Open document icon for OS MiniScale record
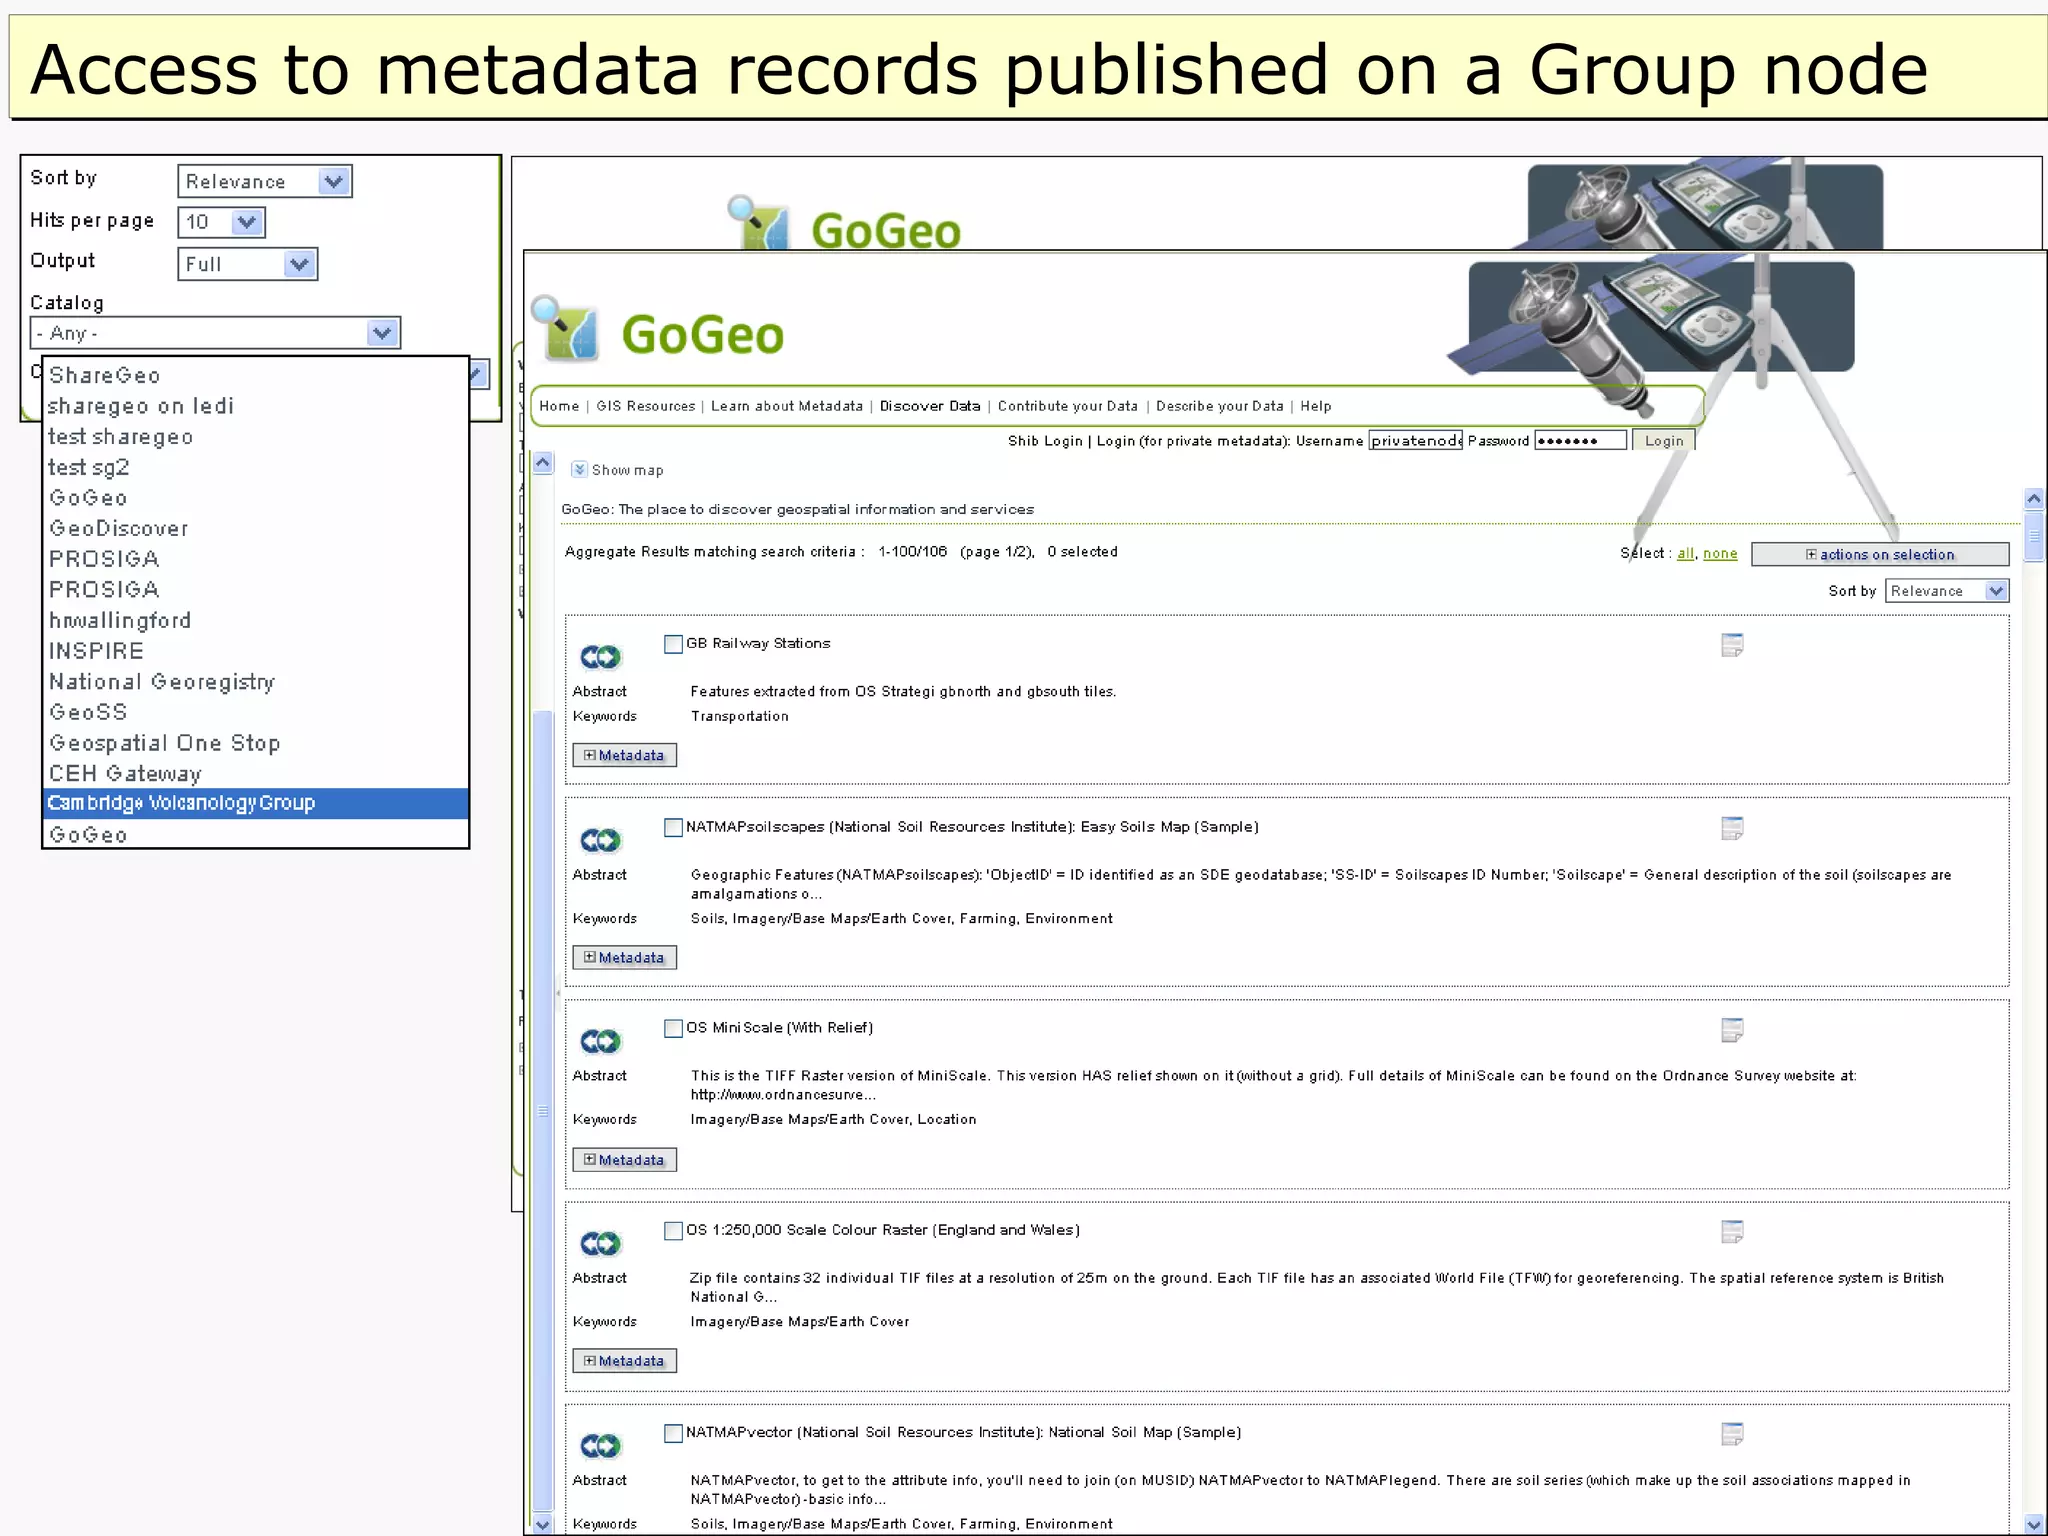Screen dimensions: 2048x1536 click(1732, 1030)
